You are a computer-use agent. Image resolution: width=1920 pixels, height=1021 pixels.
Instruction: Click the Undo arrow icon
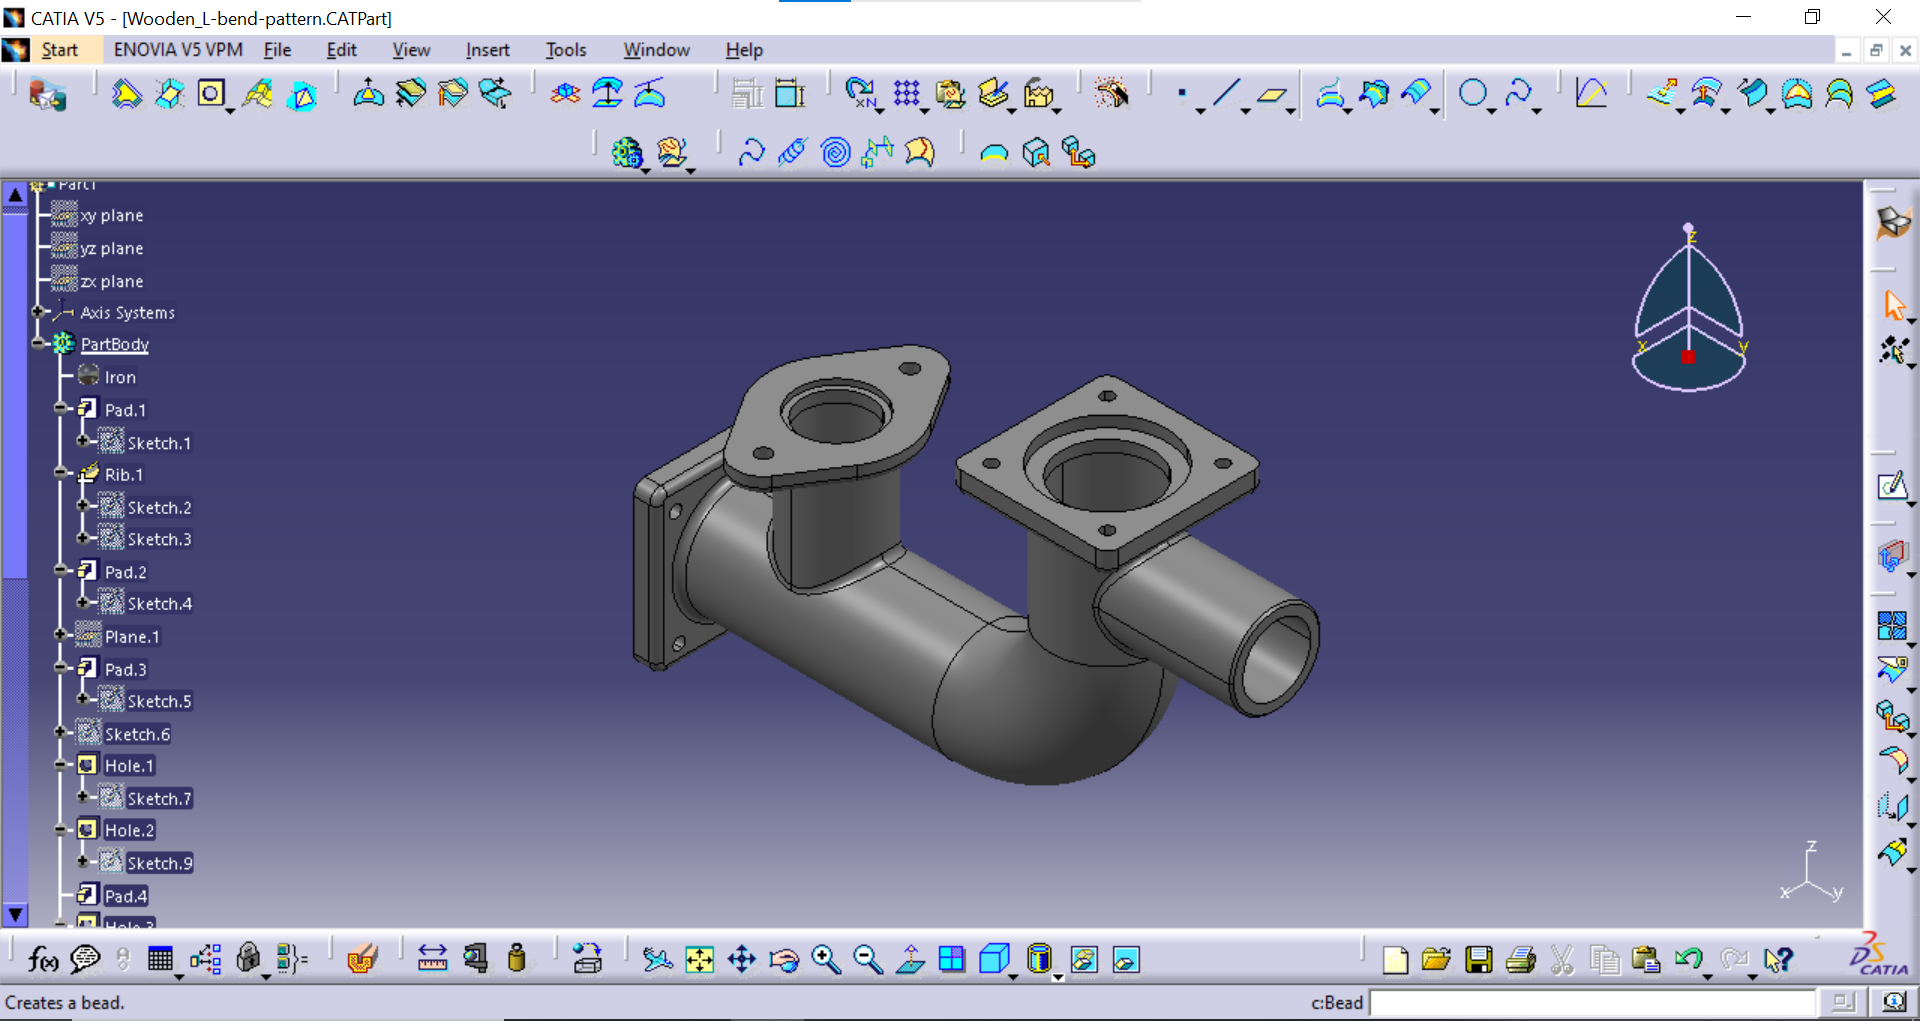click(1688, 960)
